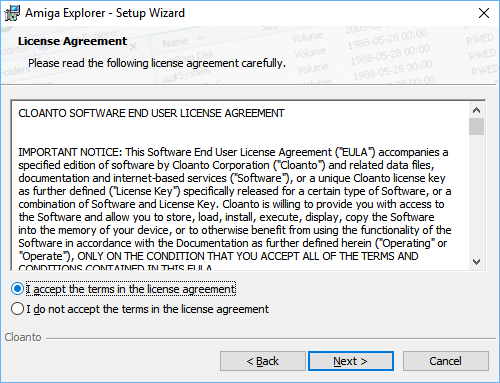Select 'I do not accept the terms' radio button
The image size is (500, 383).
pyautogui.click(x=17, y=309)
